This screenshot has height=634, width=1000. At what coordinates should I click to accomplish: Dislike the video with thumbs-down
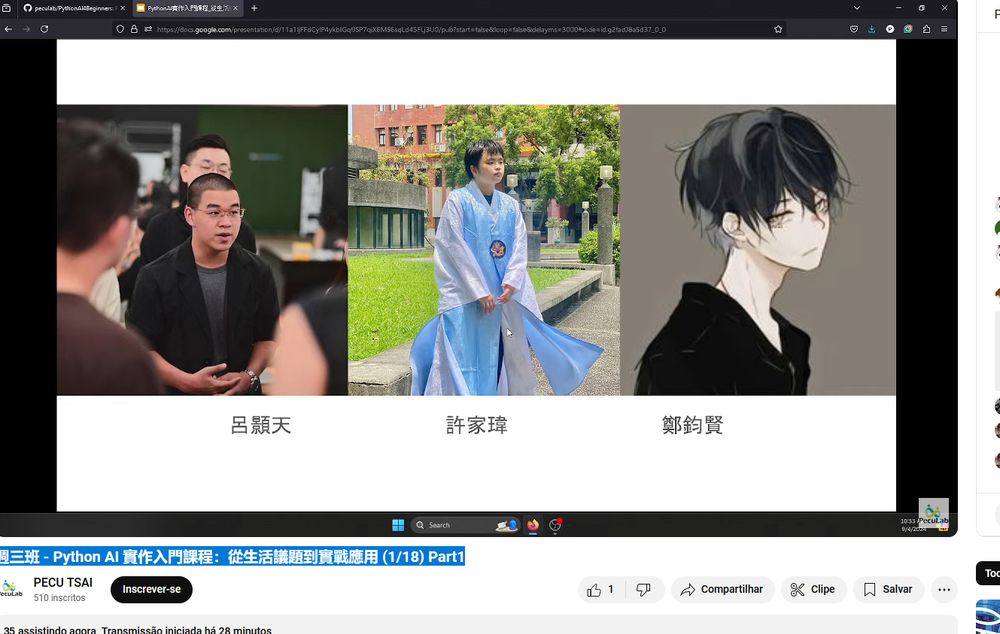pos(644,589)
